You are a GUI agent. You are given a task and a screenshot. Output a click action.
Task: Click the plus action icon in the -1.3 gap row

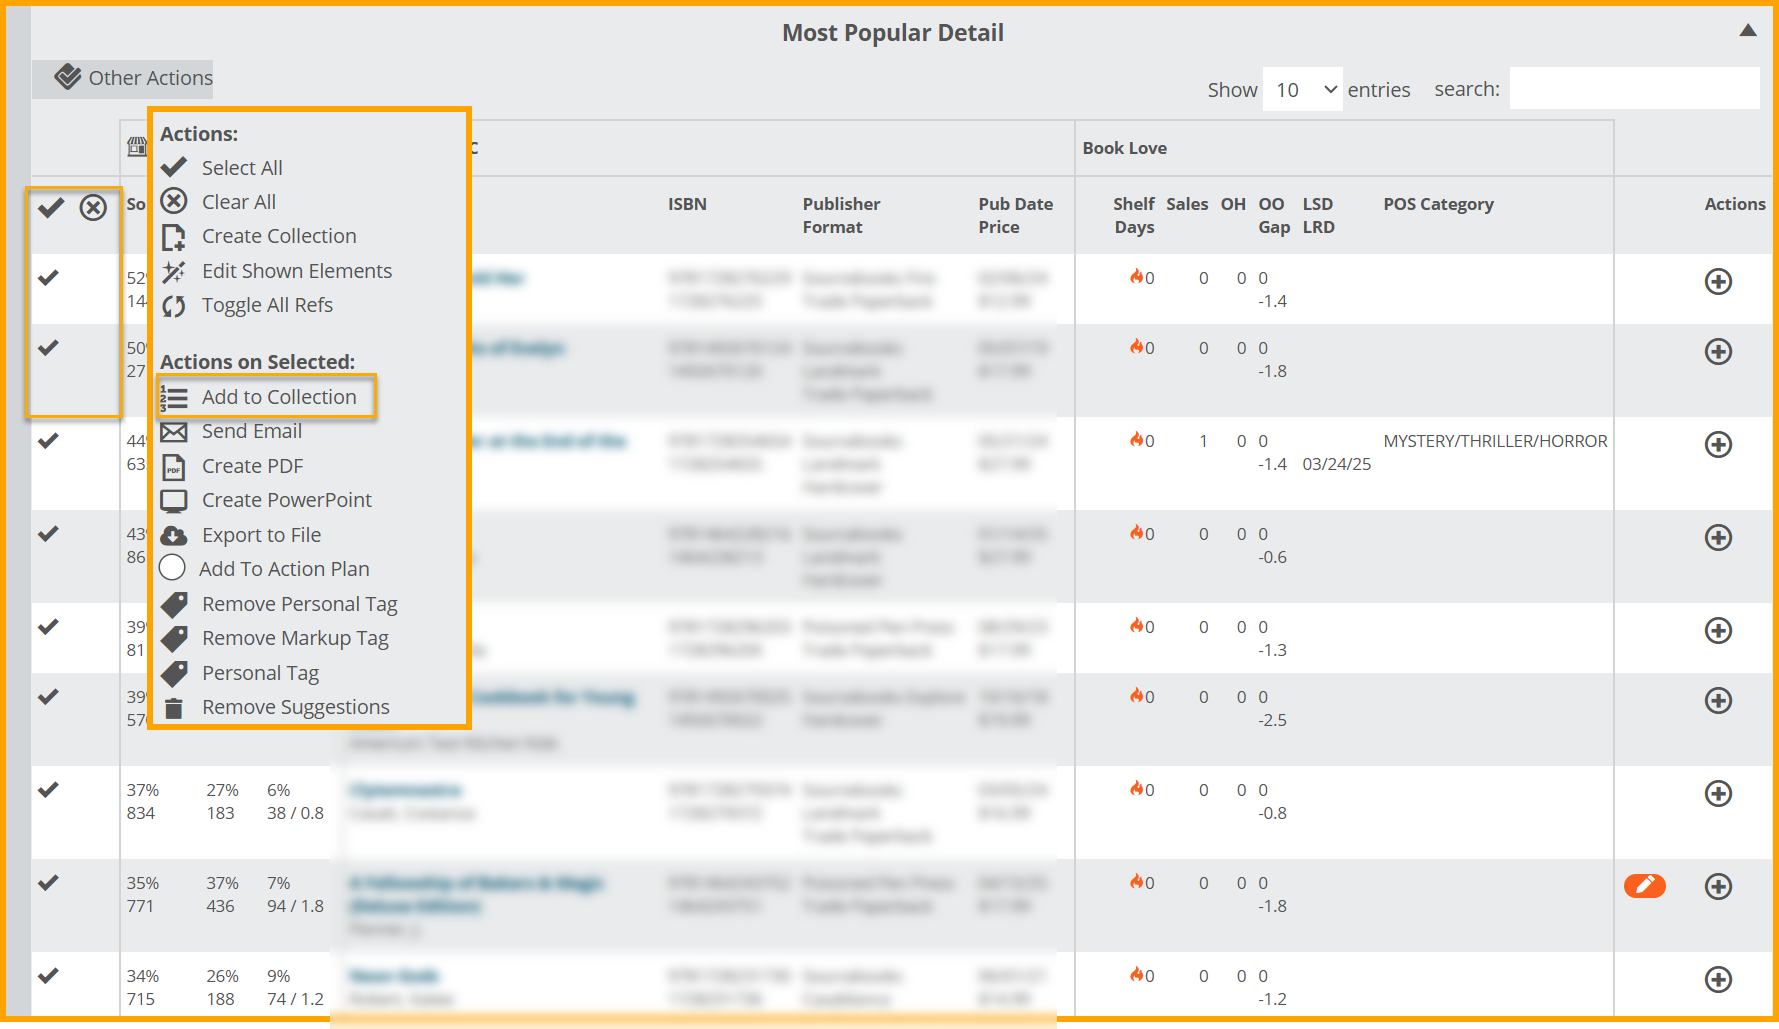[1718, 631]
